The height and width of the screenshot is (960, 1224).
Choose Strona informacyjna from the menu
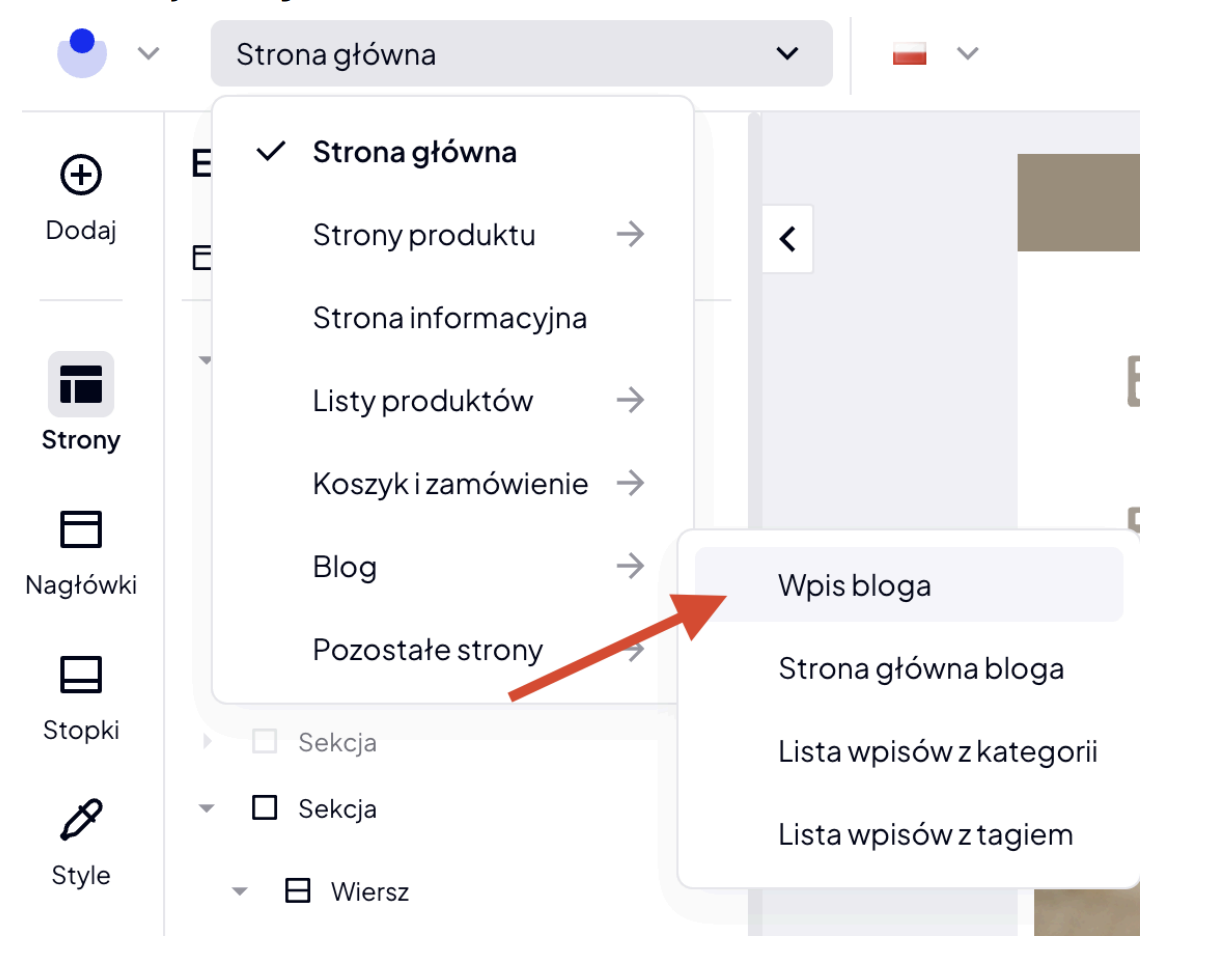tap(453, 318)
